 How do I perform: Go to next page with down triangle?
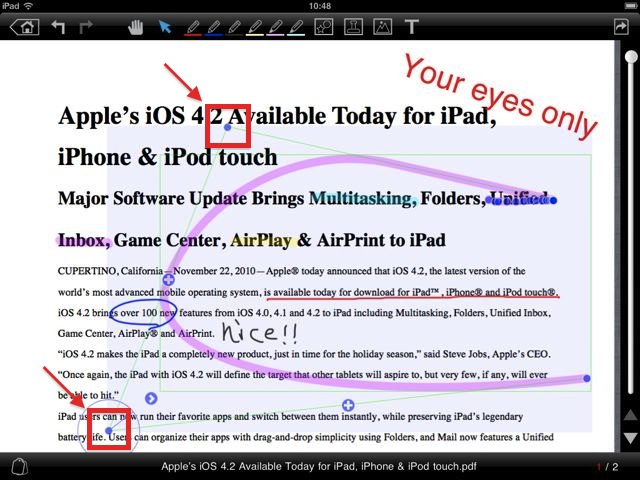tap(630, 438)
